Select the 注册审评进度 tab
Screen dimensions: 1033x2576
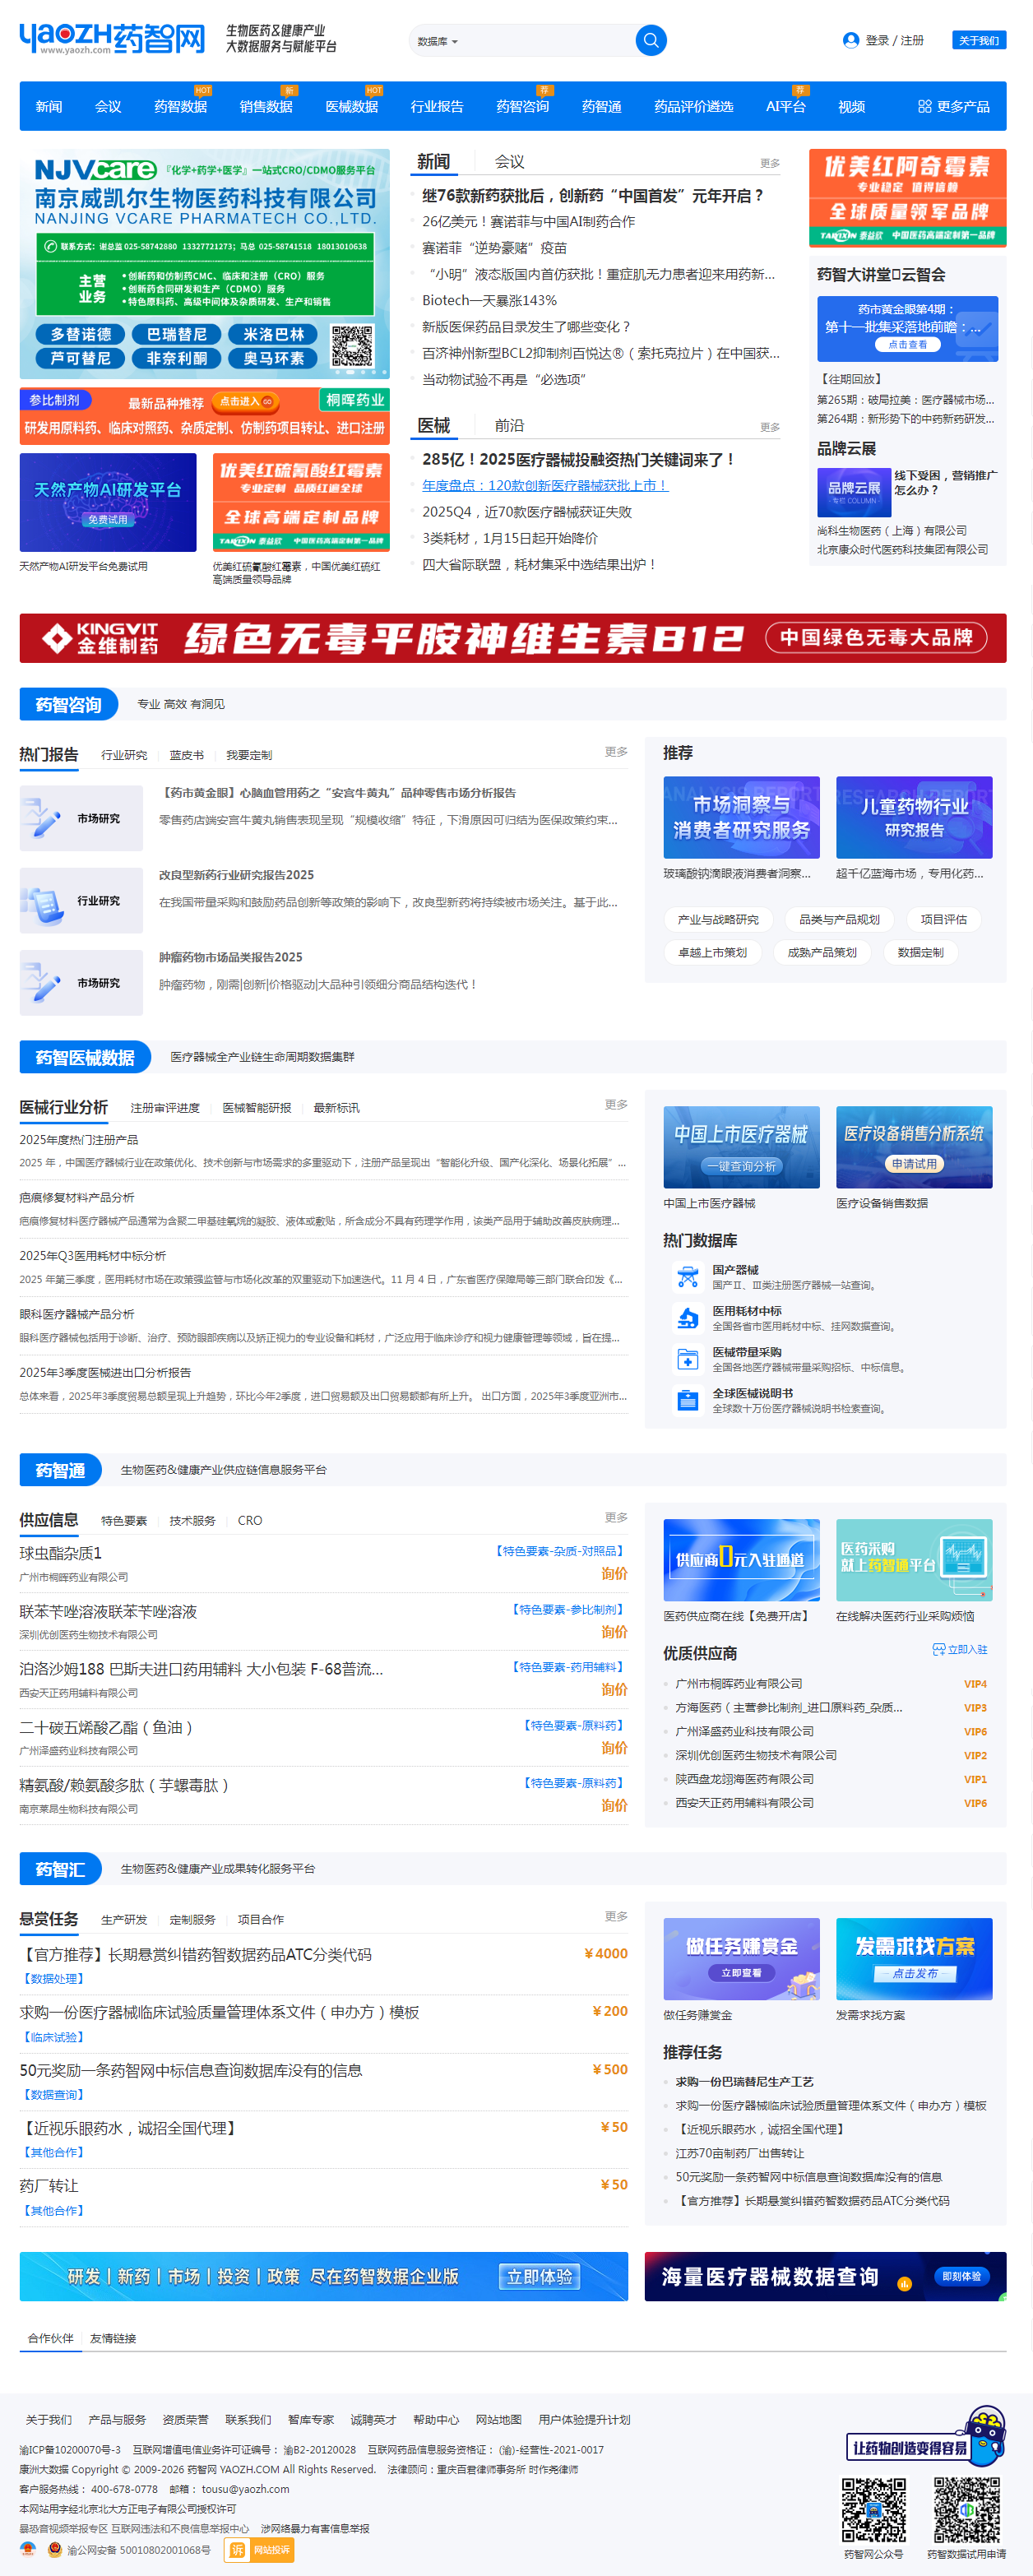165,1108
